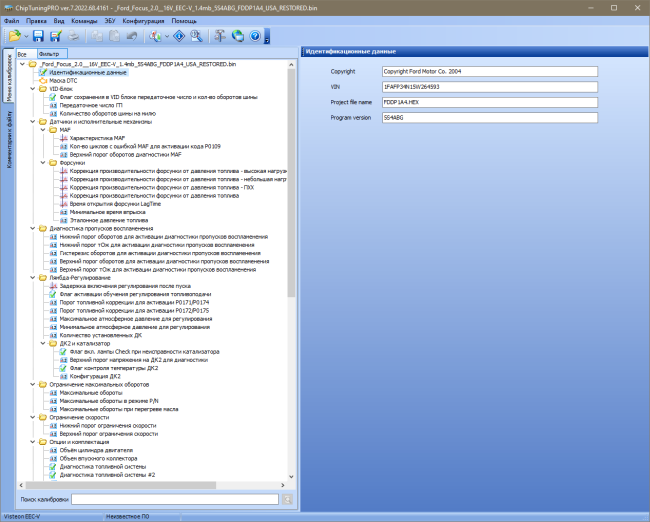Collapse the 'VID блок' folder
Image resolution: width=650 pixels, height=522 pixels.
click(x=33, y=89)
